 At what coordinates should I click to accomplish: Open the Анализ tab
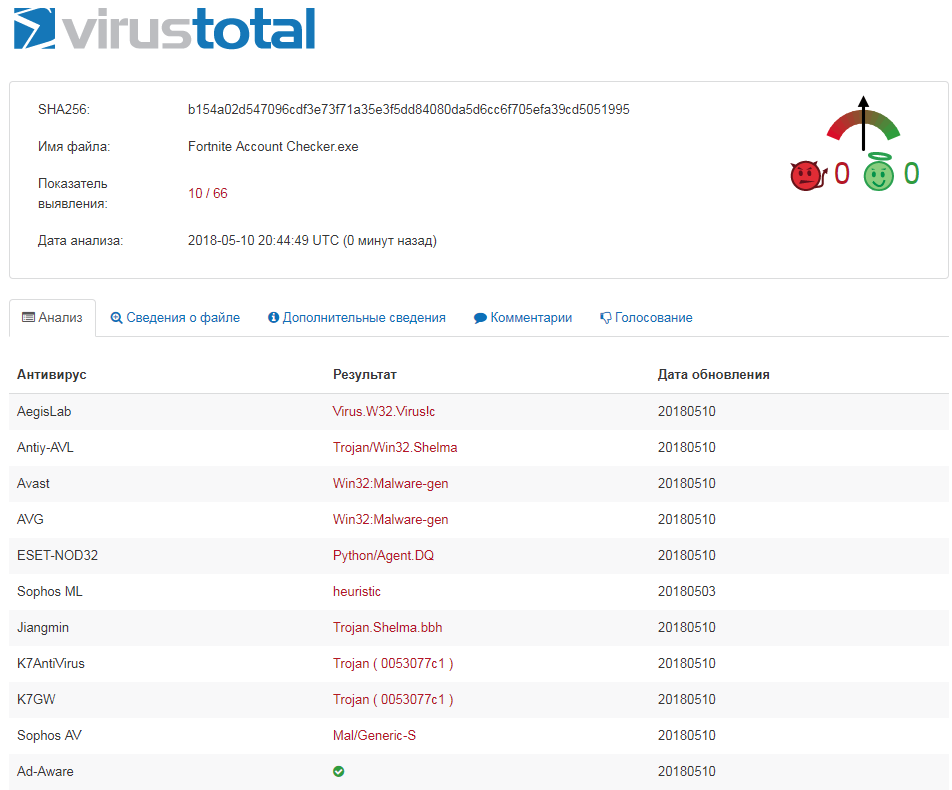click(52, 318)
